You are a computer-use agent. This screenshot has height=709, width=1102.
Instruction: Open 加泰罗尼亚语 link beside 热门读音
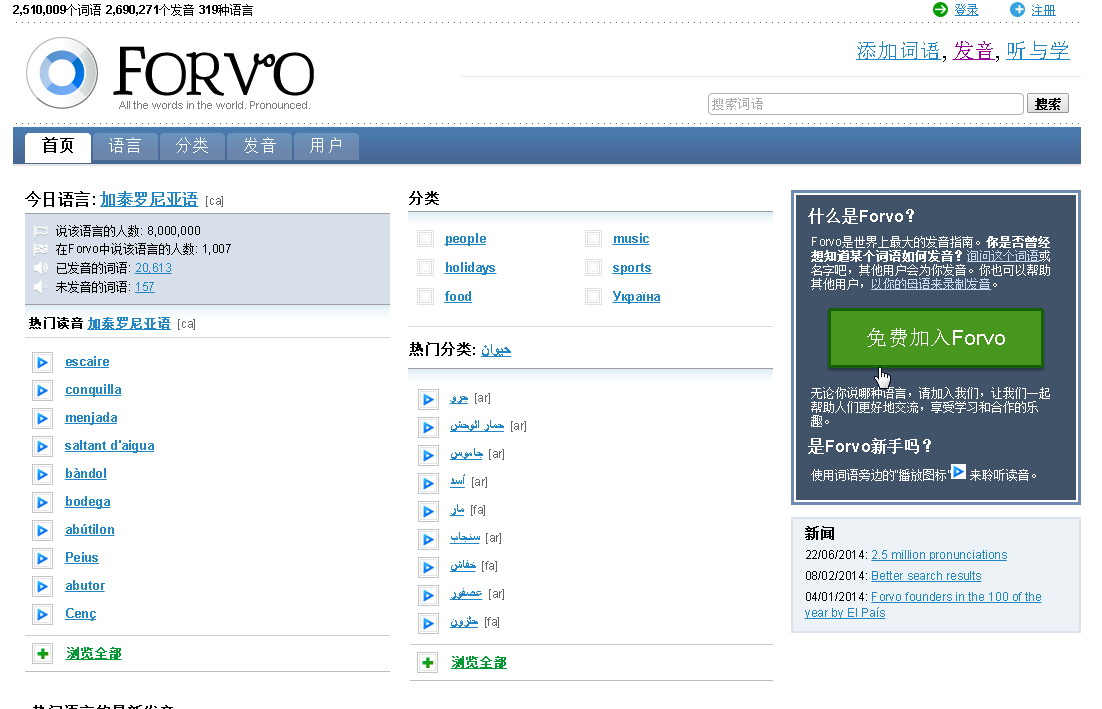[x=129, y=323]
